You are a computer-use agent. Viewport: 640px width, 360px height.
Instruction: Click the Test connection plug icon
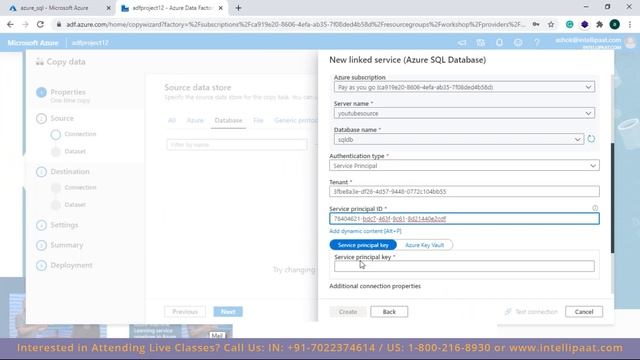508,311
